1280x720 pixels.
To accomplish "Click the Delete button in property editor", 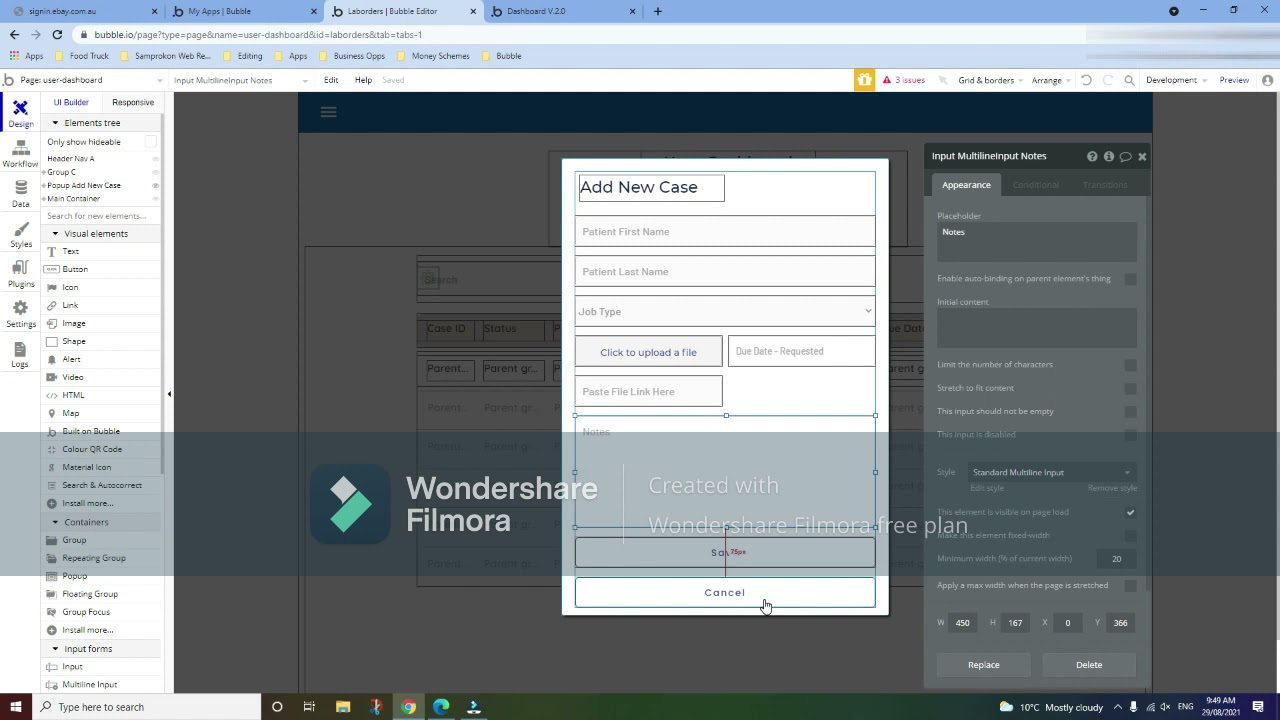I will (x=1089, y=665).
